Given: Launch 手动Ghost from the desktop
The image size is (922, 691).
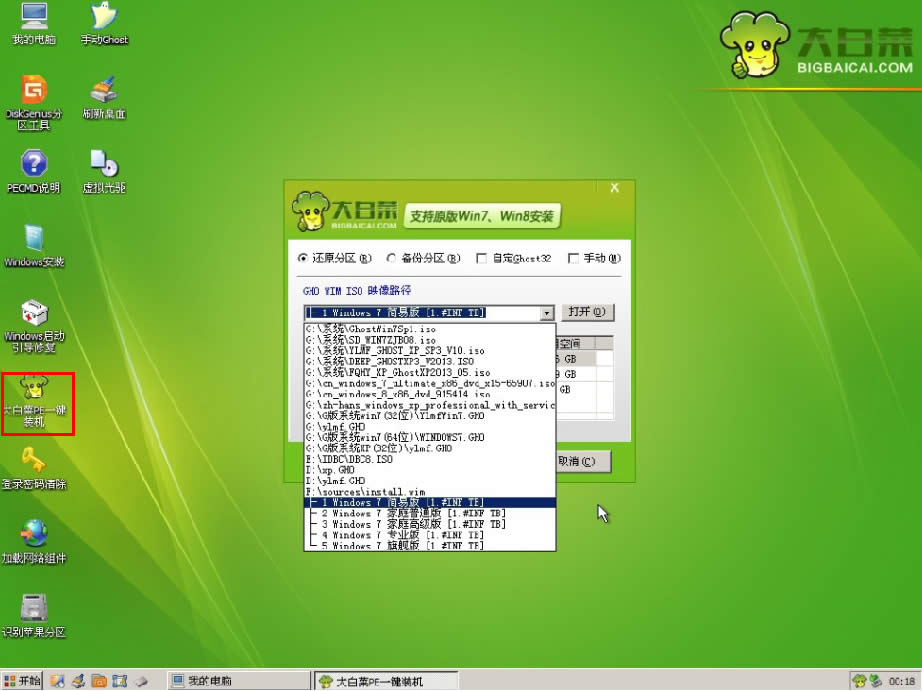Looking at the screenshot, I should coord(103,22).
